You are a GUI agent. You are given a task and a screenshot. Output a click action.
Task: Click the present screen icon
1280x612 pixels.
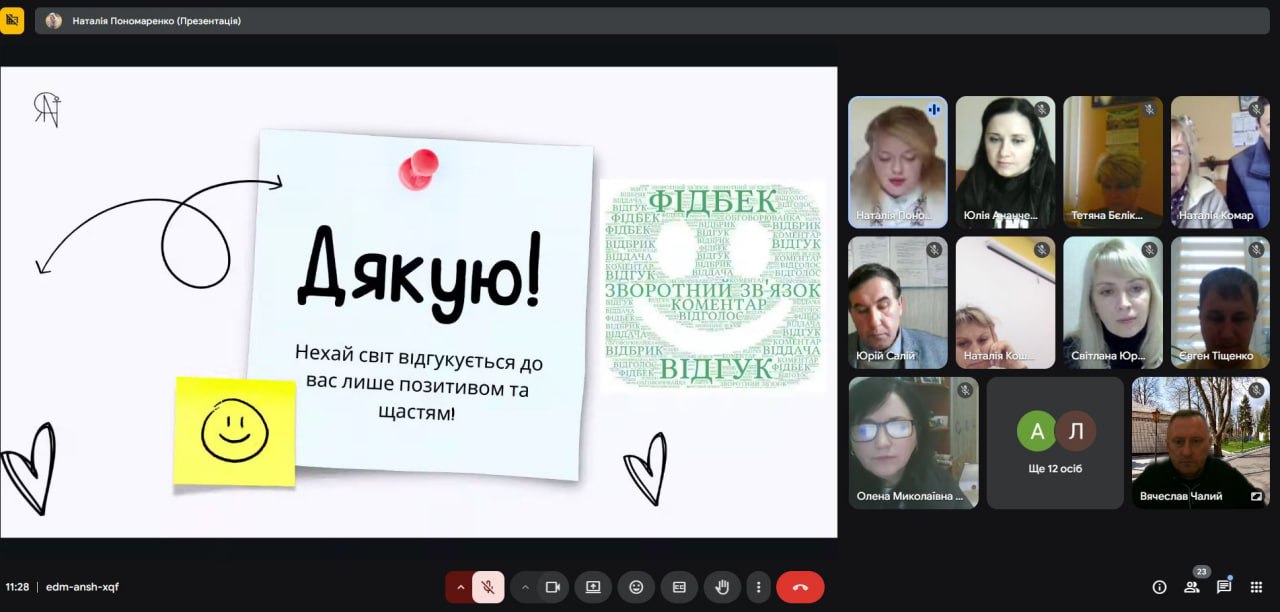pos(593,587)
